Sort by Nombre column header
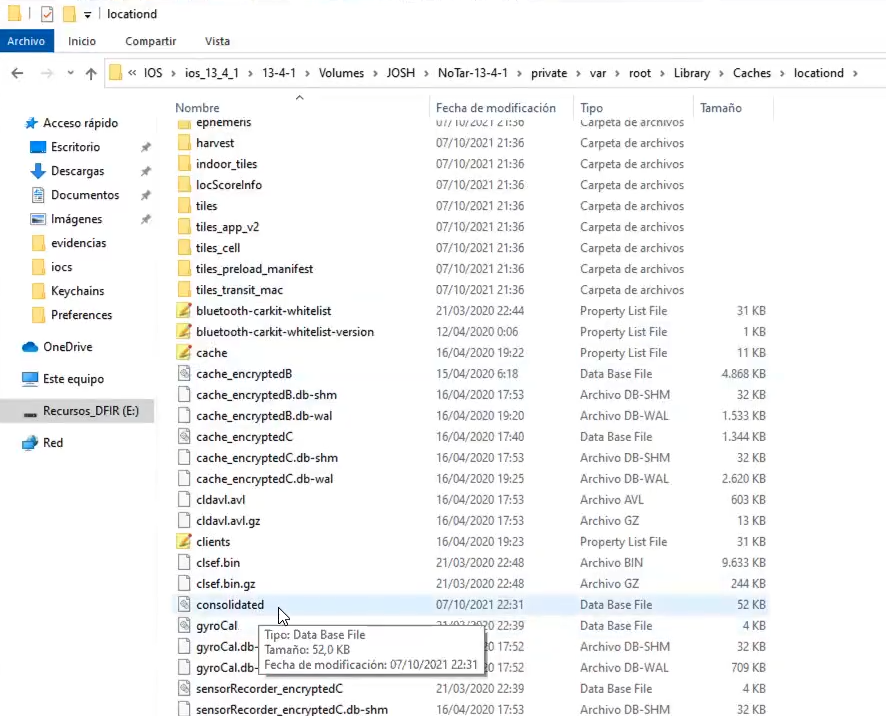Viewport: 886px width, 716px height. (x=197, y=107)
